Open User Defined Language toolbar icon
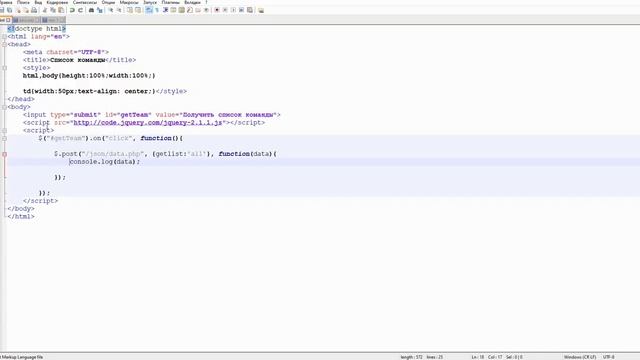This screenshot has width=640, height=360. coord(173,10)
